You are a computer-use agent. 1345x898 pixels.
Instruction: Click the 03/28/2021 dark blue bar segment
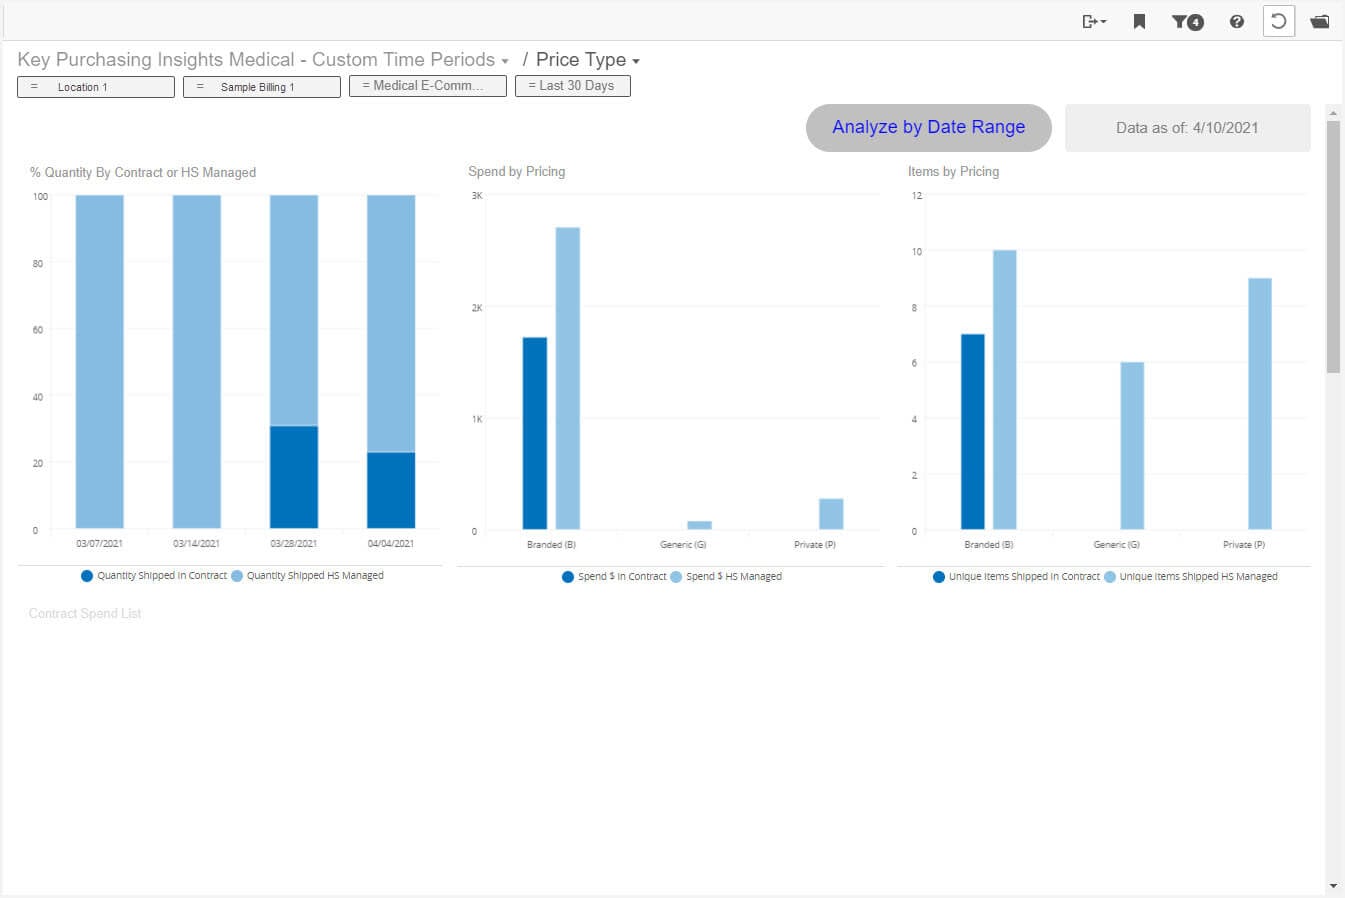click(x=294, y=477)
